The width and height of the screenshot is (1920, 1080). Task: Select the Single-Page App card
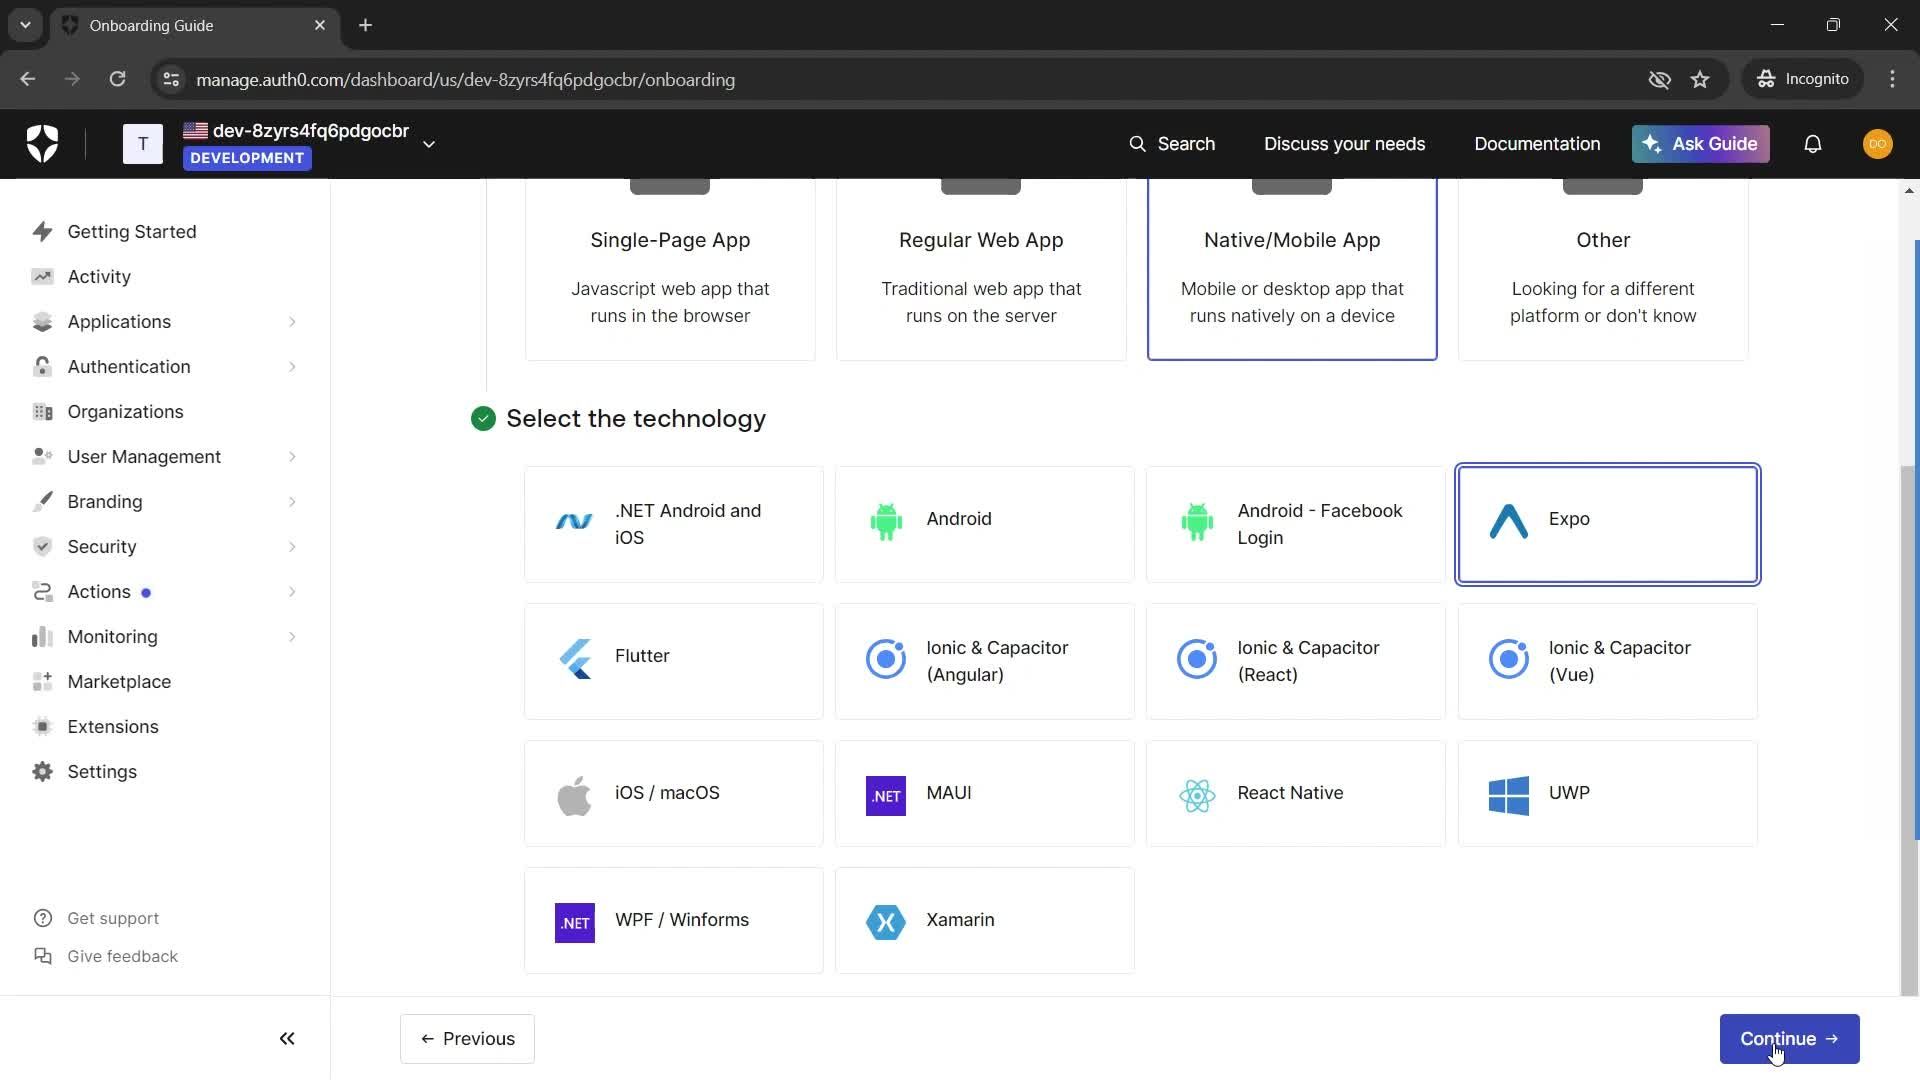[x=670, y=270]
